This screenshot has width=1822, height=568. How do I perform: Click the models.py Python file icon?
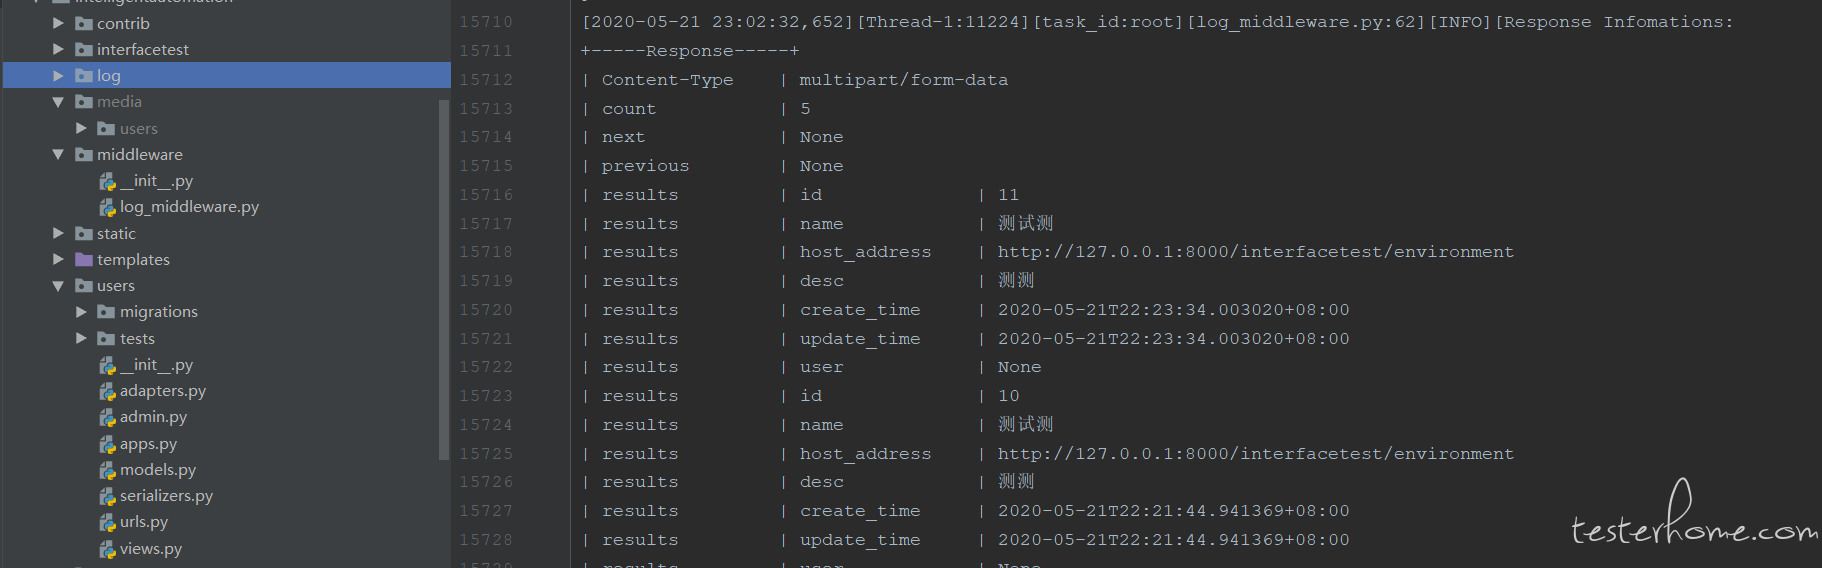coord(108,470)
